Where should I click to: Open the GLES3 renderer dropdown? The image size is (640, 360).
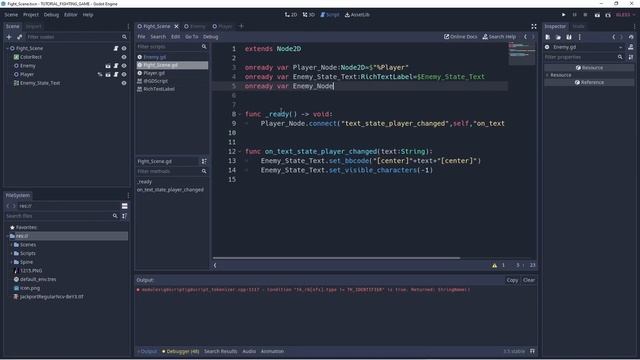(x=625, y=15)
